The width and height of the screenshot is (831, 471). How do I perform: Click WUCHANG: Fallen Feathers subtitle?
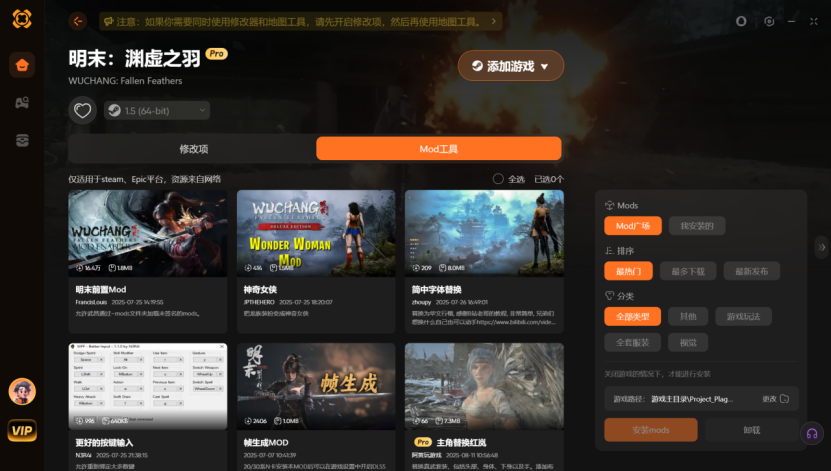point(125,81)
